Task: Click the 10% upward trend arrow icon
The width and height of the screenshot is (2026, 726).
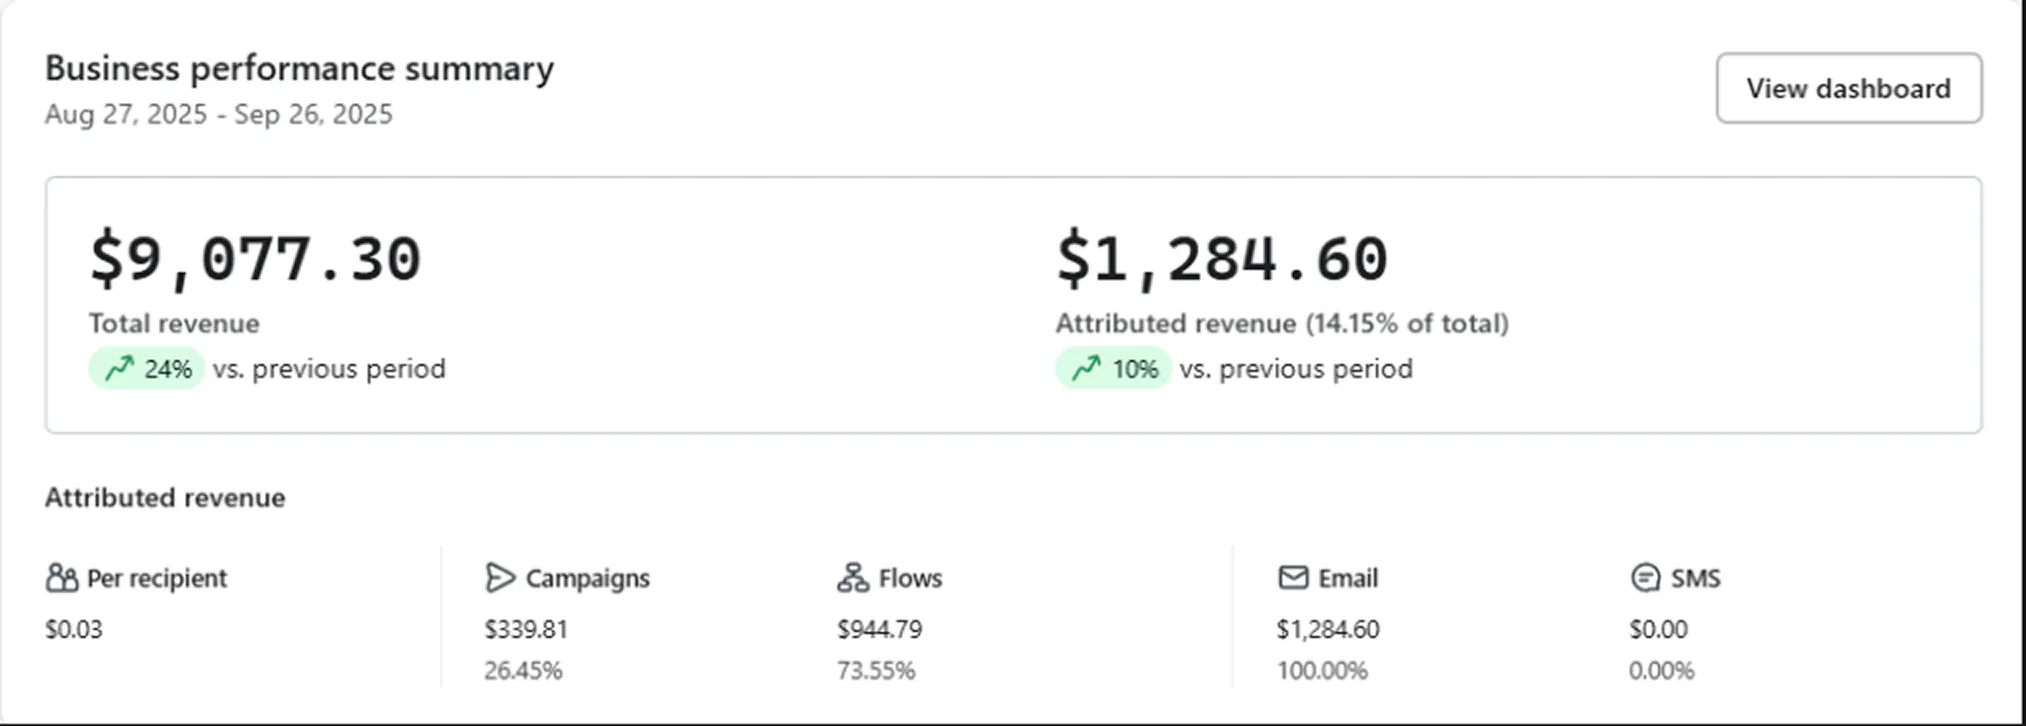Action: 1086,369
